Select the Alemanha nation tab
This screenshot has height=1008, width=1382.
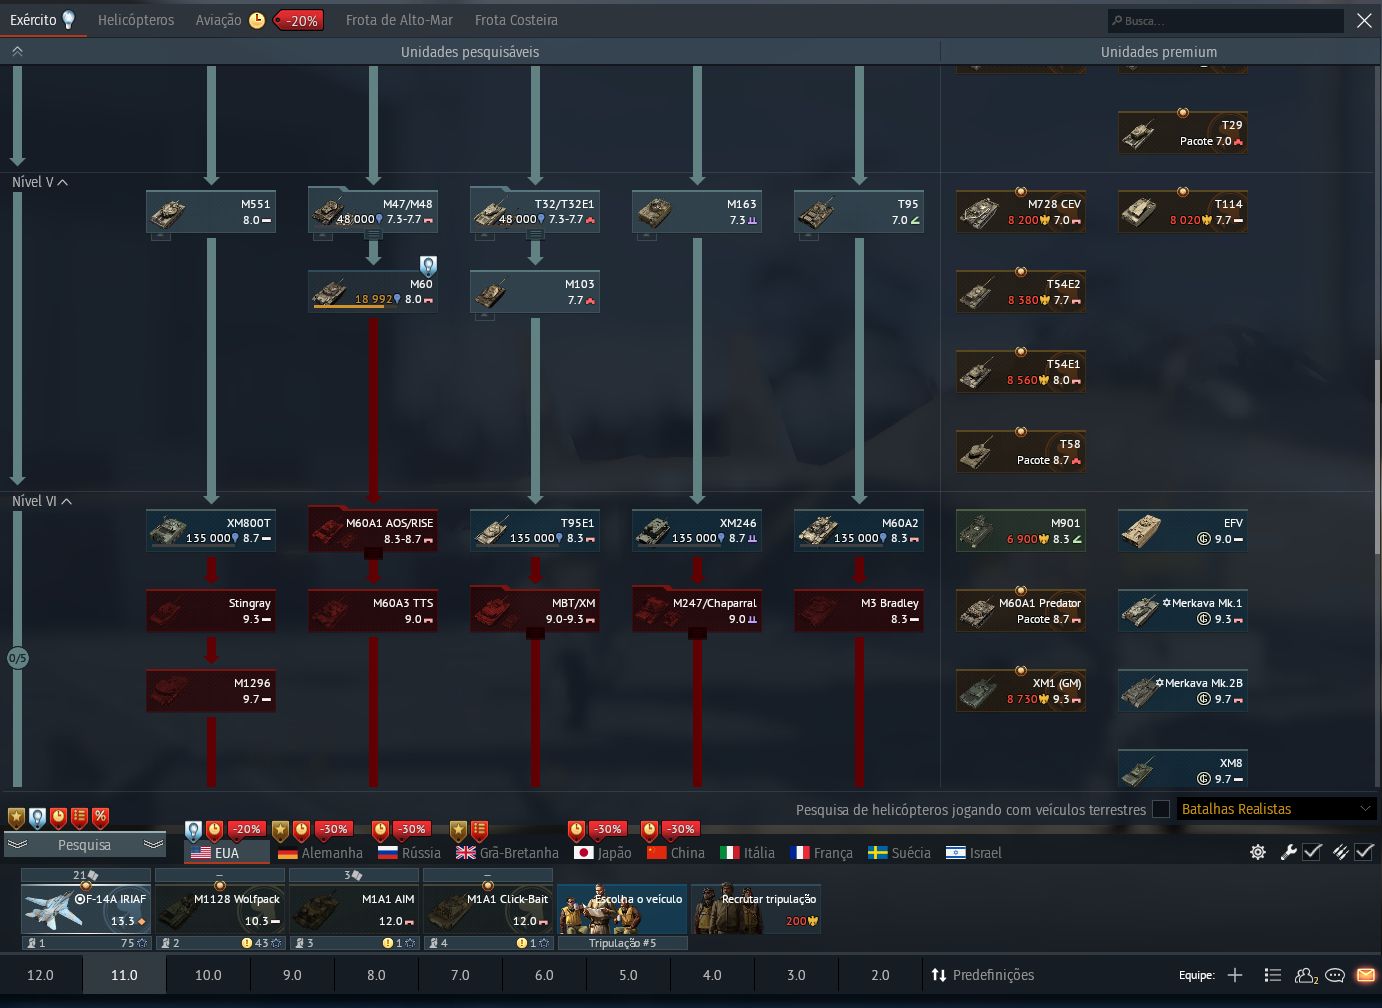click(320, 853)
